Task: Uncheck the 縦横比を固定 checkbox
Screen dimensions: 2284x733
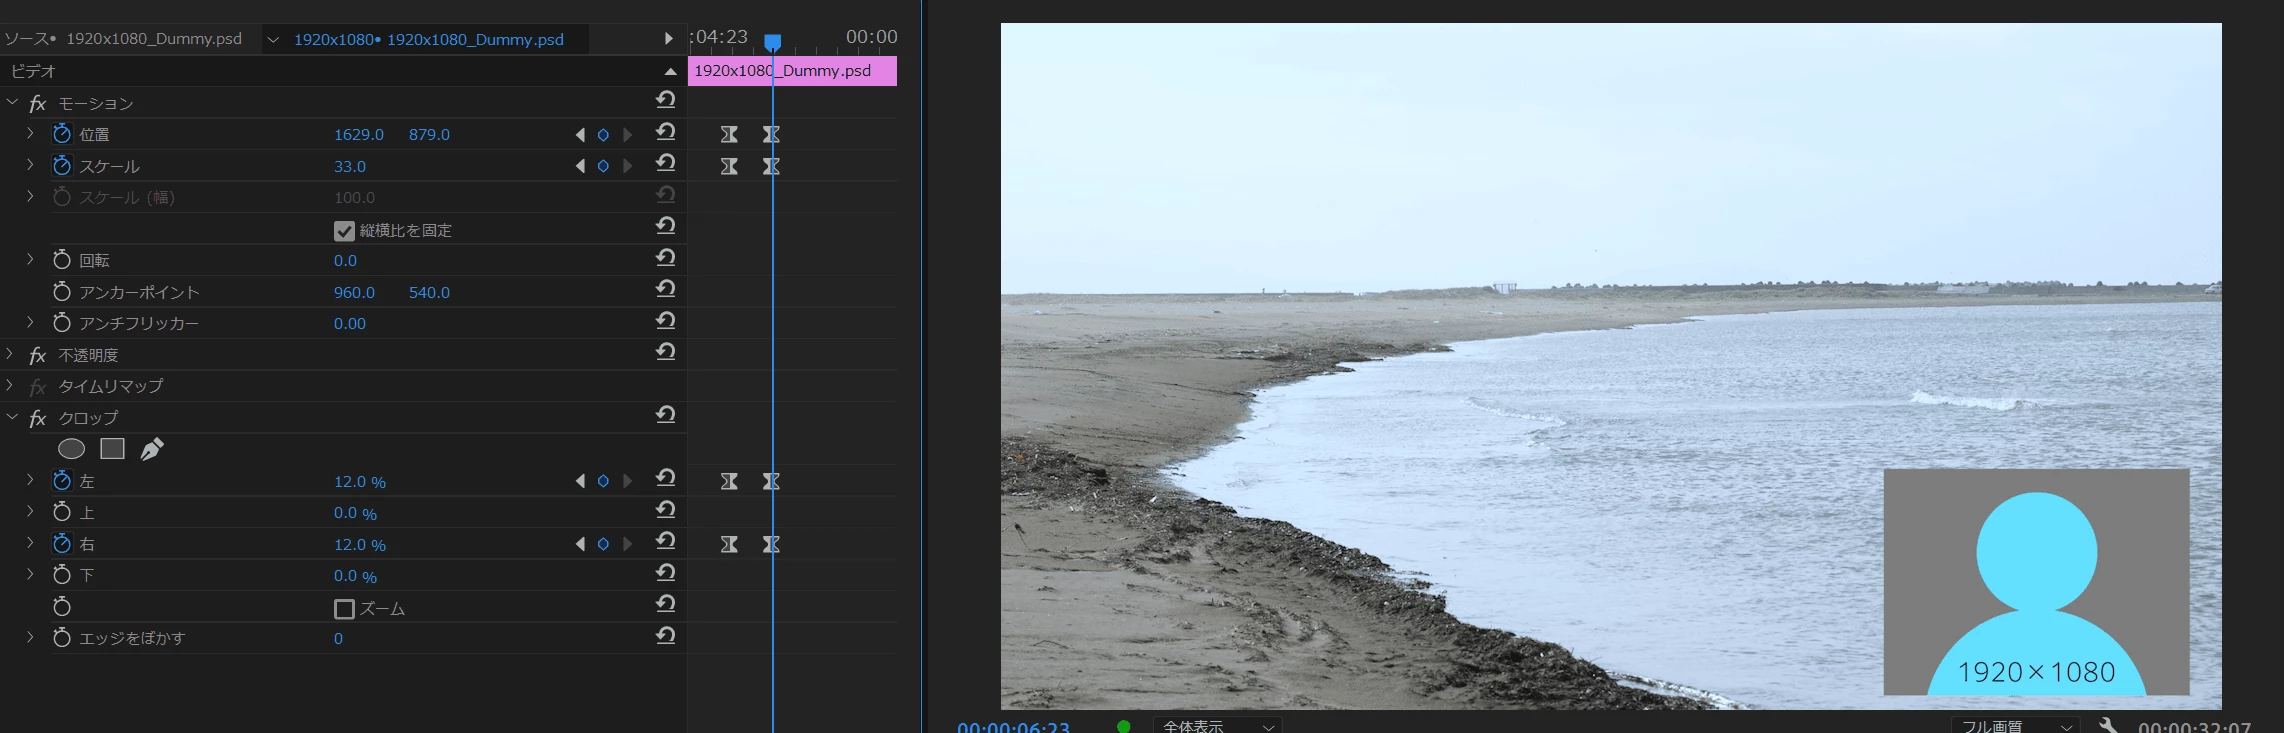Action: coord(344,231)
